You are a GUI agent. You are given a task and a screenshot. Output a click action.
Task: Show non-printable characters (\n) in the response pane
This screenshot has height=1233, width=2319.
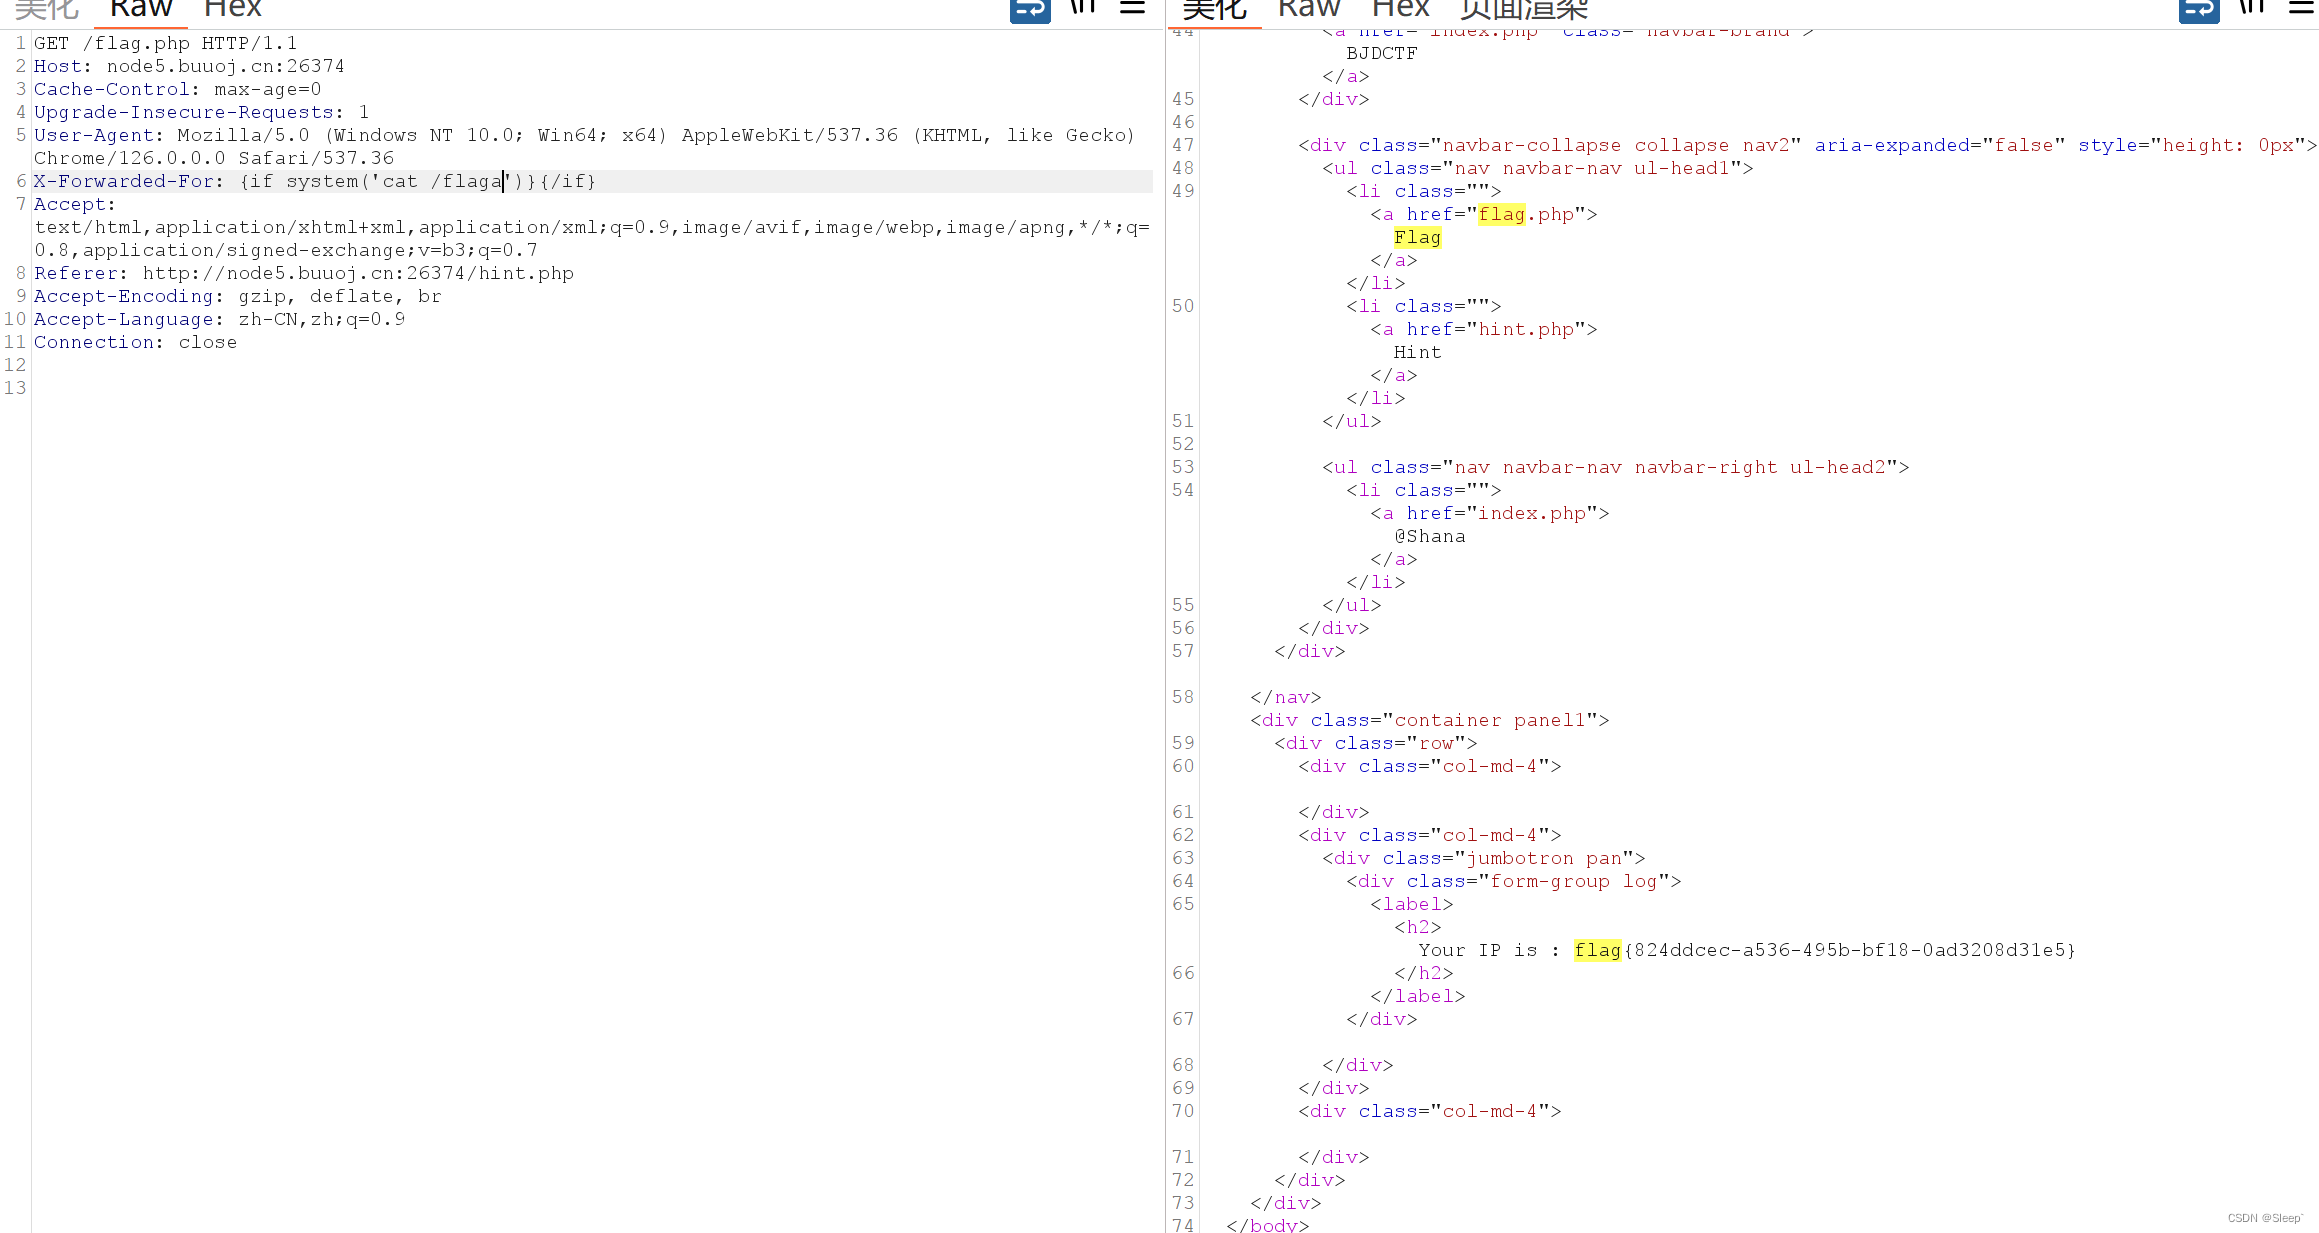point(2252,7)
